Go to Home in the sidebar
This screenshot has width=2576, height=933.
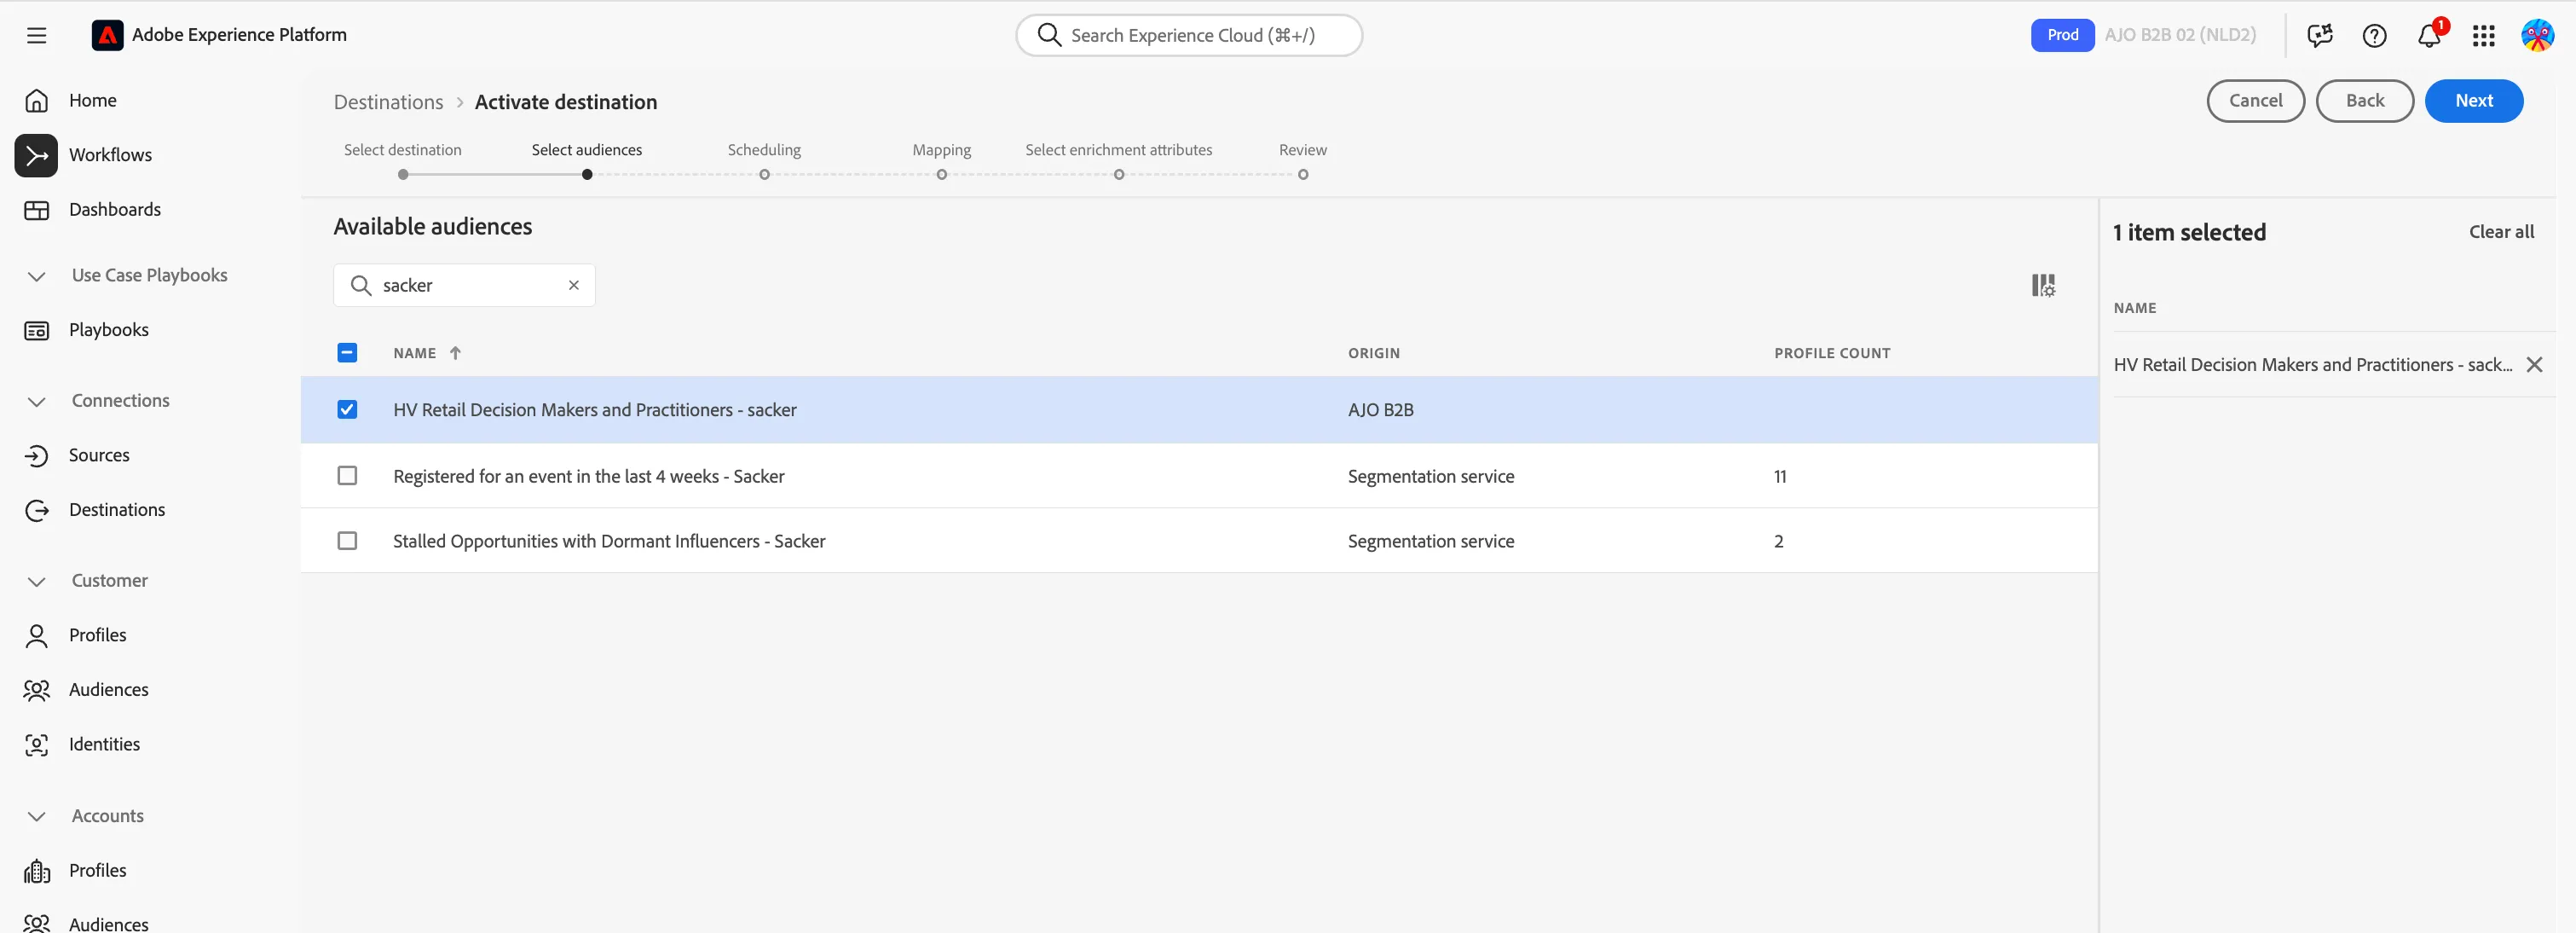(92, 100)
